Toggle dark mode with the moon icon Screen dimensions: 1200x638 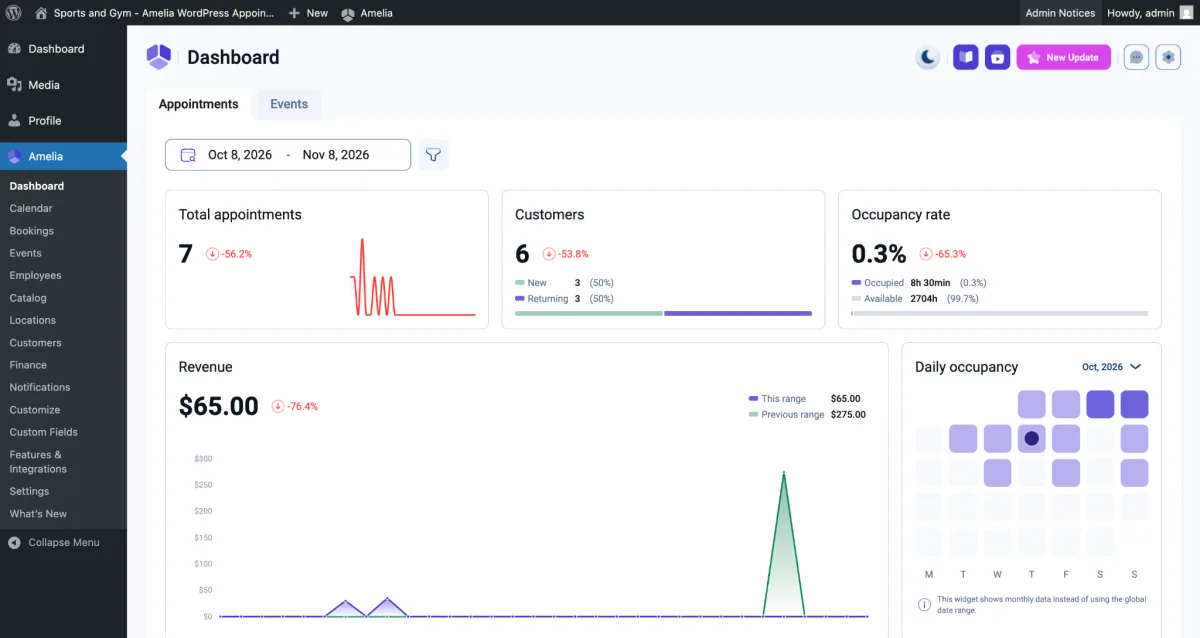point(928,57)
